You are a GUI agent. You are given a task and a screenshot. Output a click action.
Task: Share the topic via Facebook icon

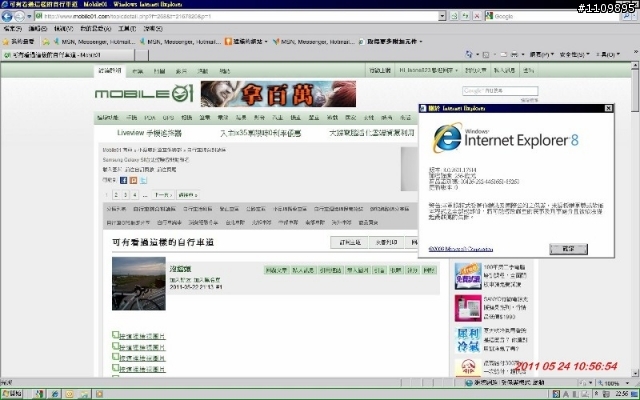coord(124,180)
